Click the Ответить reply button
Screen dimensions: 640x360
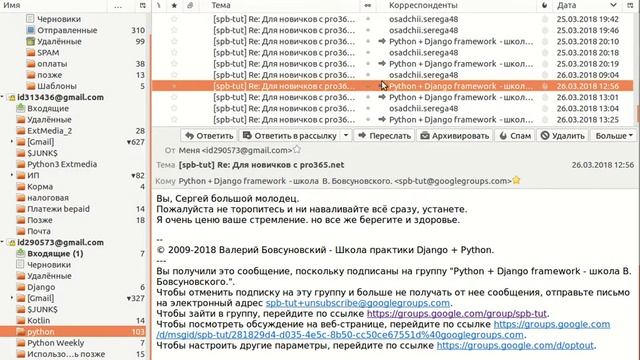[209, 136]
